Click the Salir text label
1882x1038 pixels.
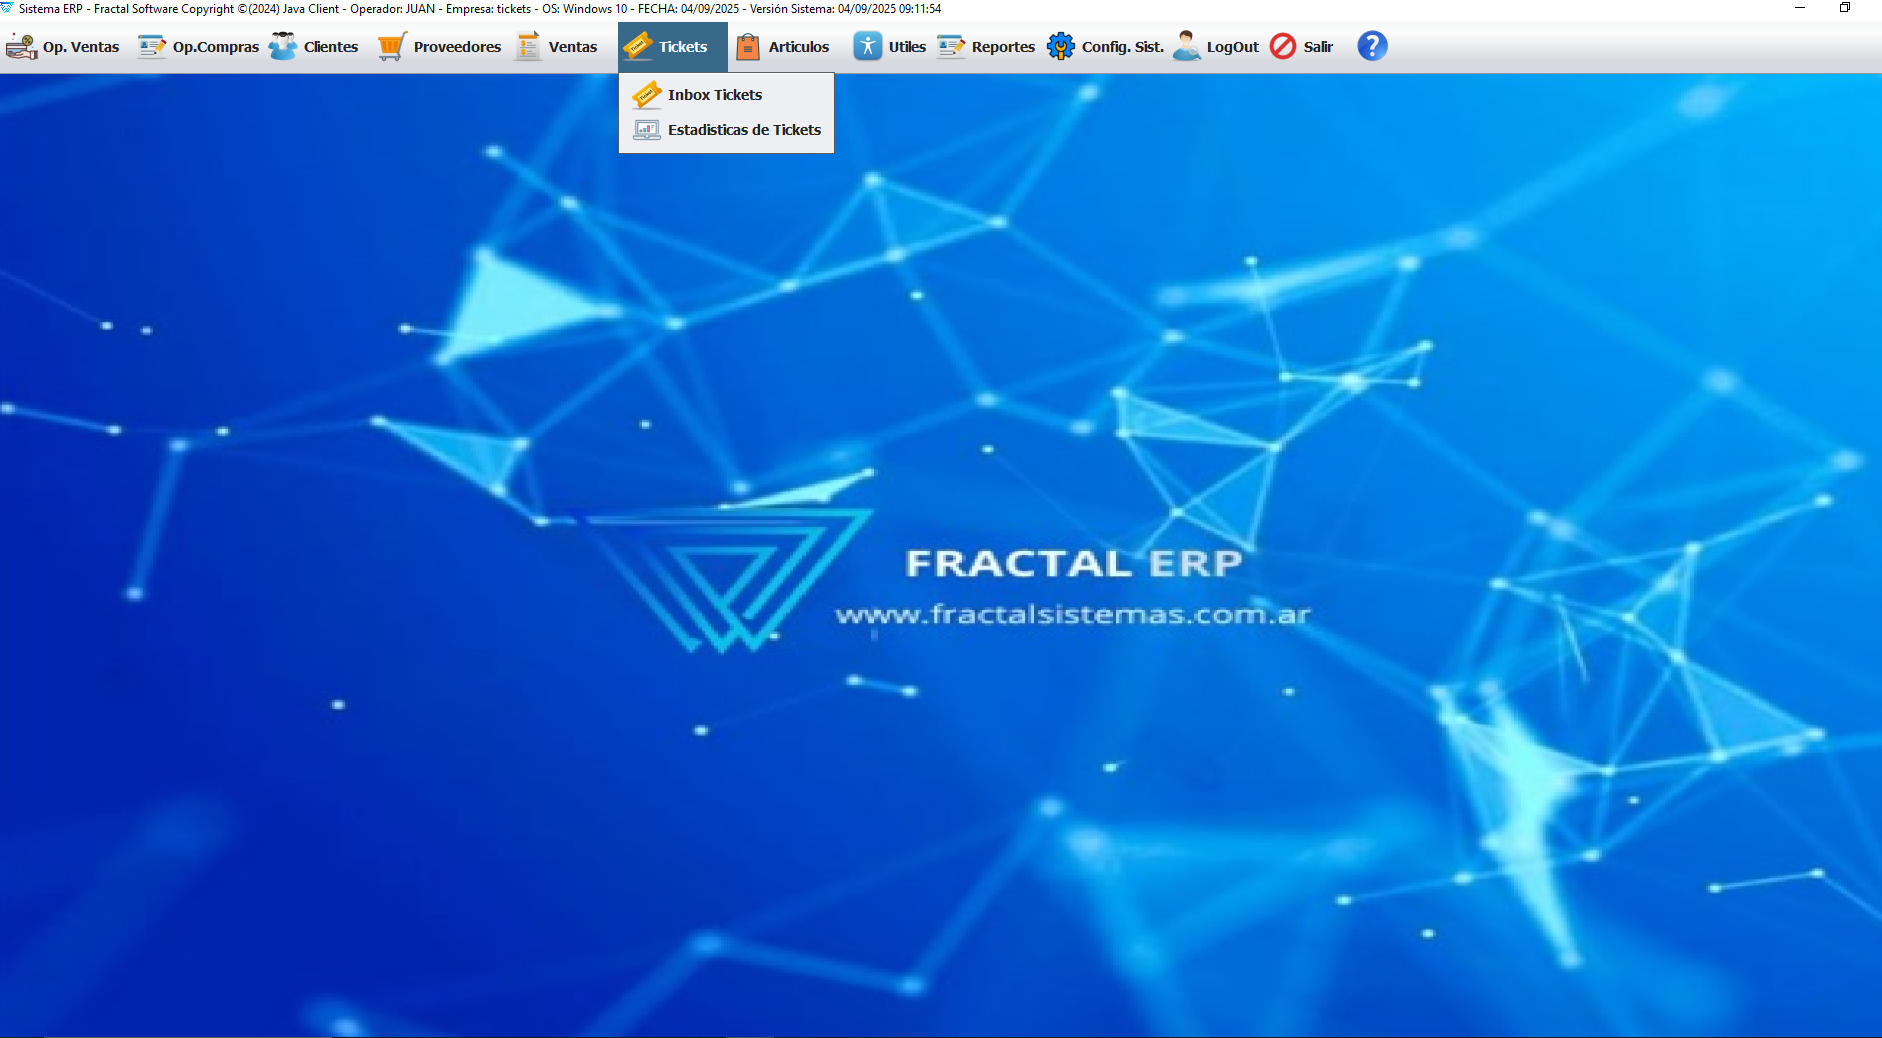pyautogui.click(x=1318, y=47)
